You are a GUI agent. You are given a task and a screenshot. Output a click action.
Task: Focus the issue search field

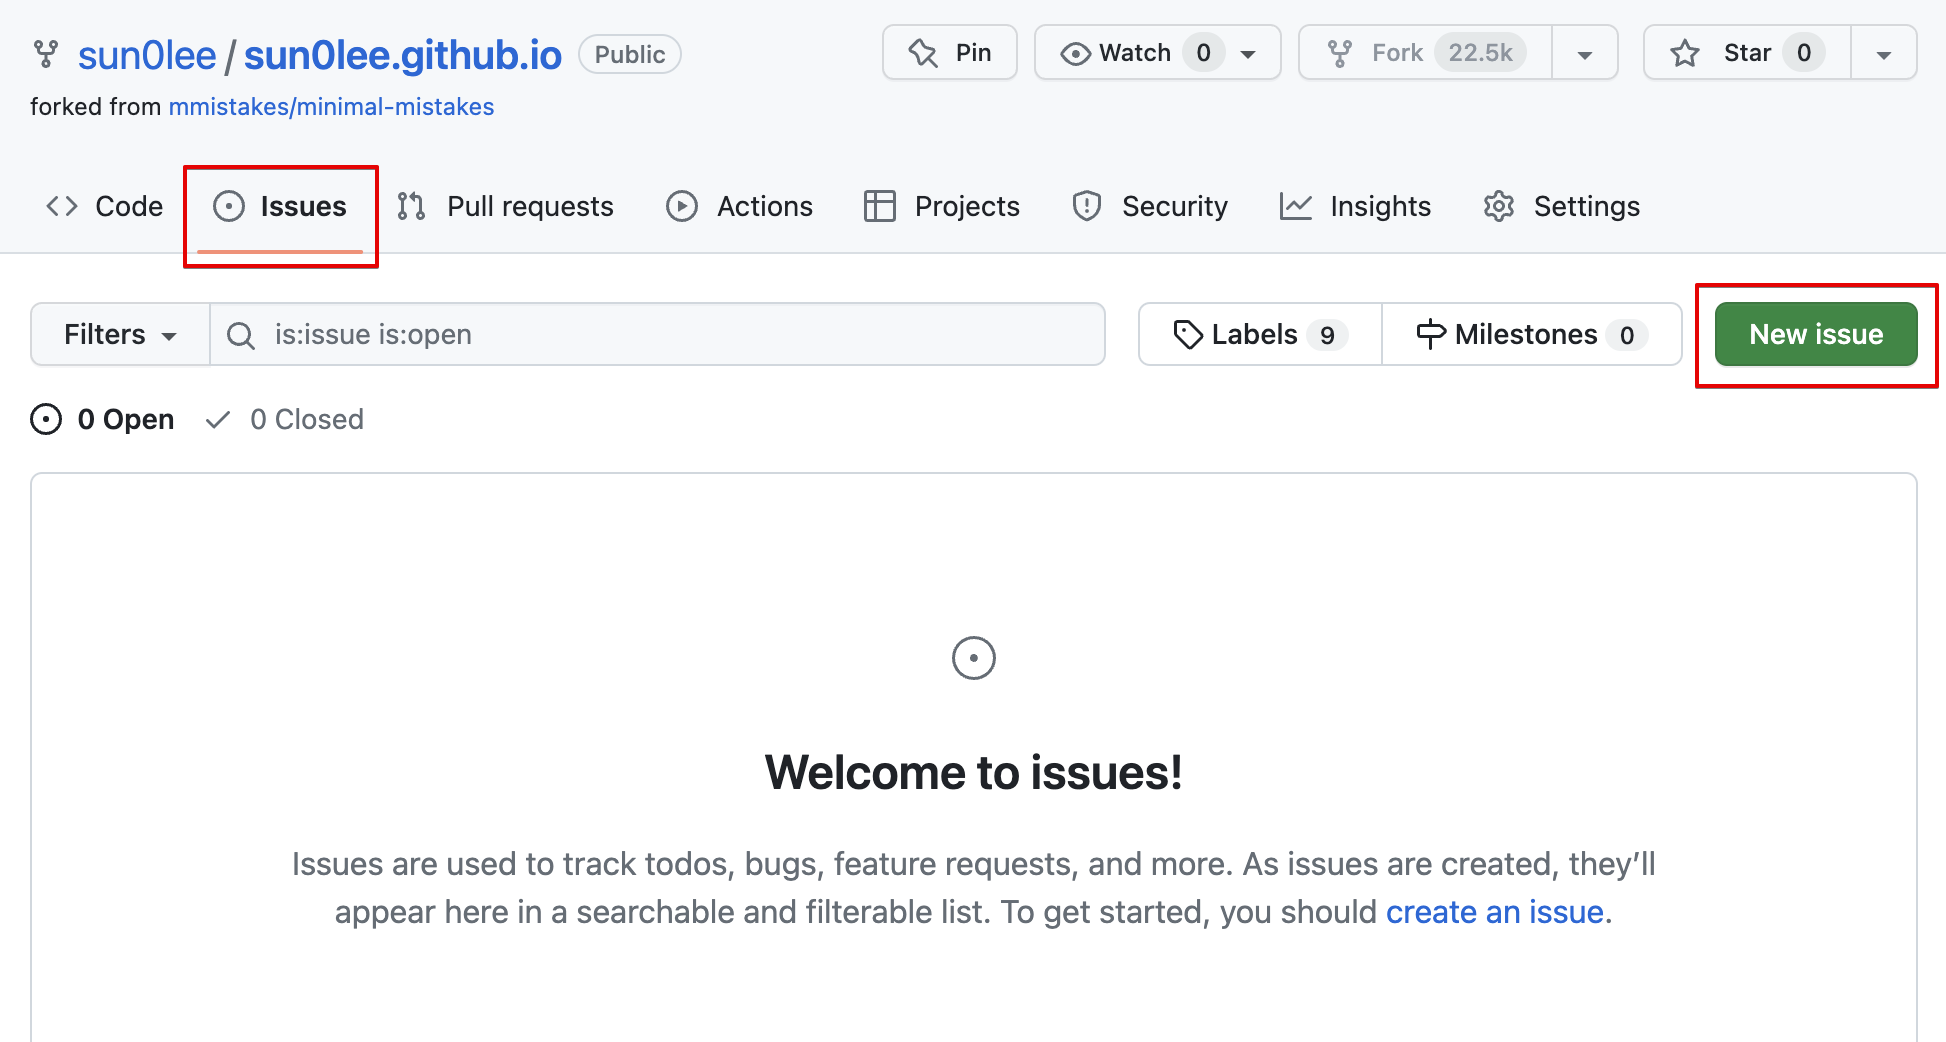pyautogui.click(x=658, y=334)
